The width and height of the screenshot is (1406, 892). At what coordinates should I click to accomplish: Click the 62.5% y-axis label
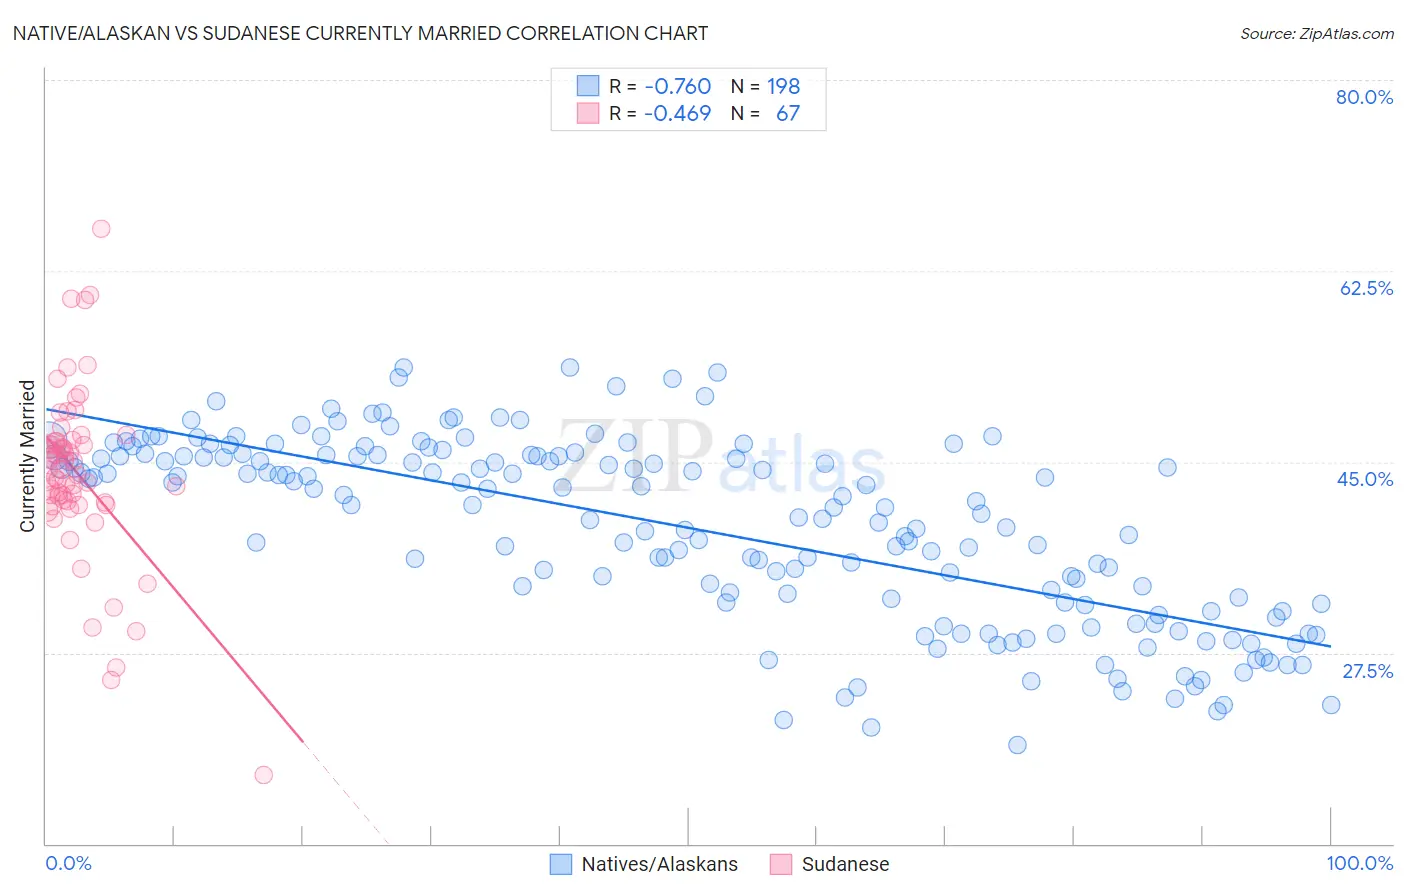(x=1366, y=288)
